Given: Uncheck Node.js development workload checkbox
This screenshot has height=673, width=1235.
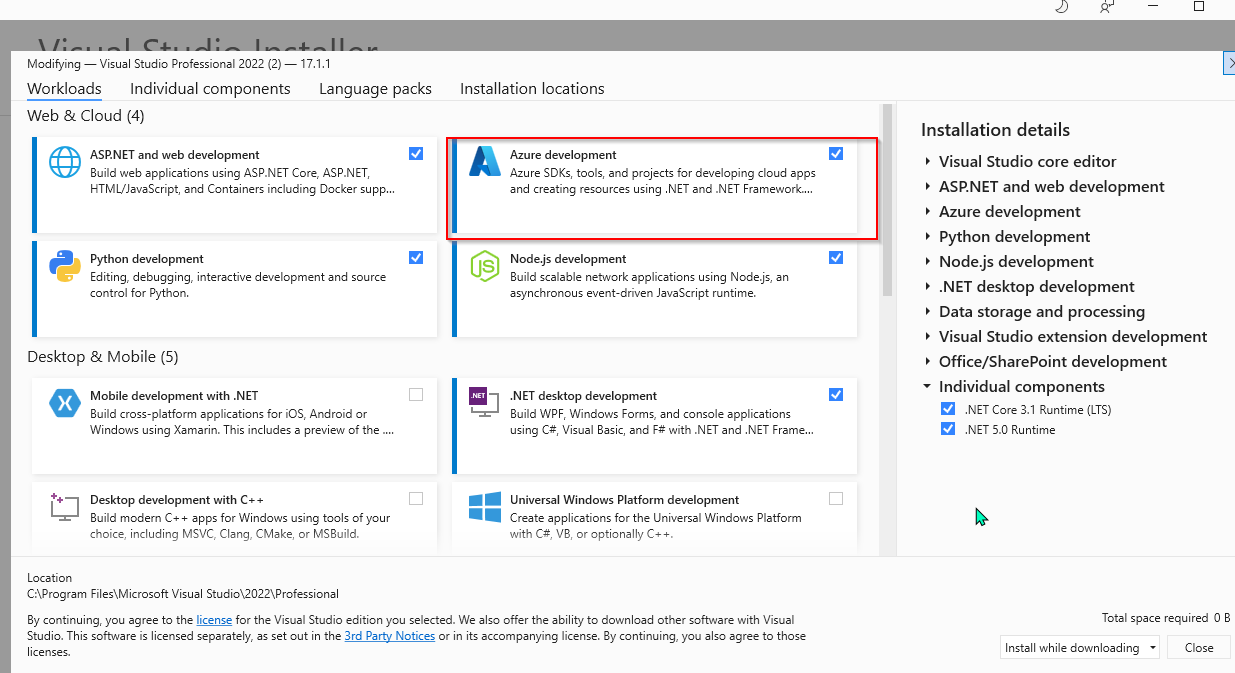Looking at the screenshot, I should click(x=836, y=258).
